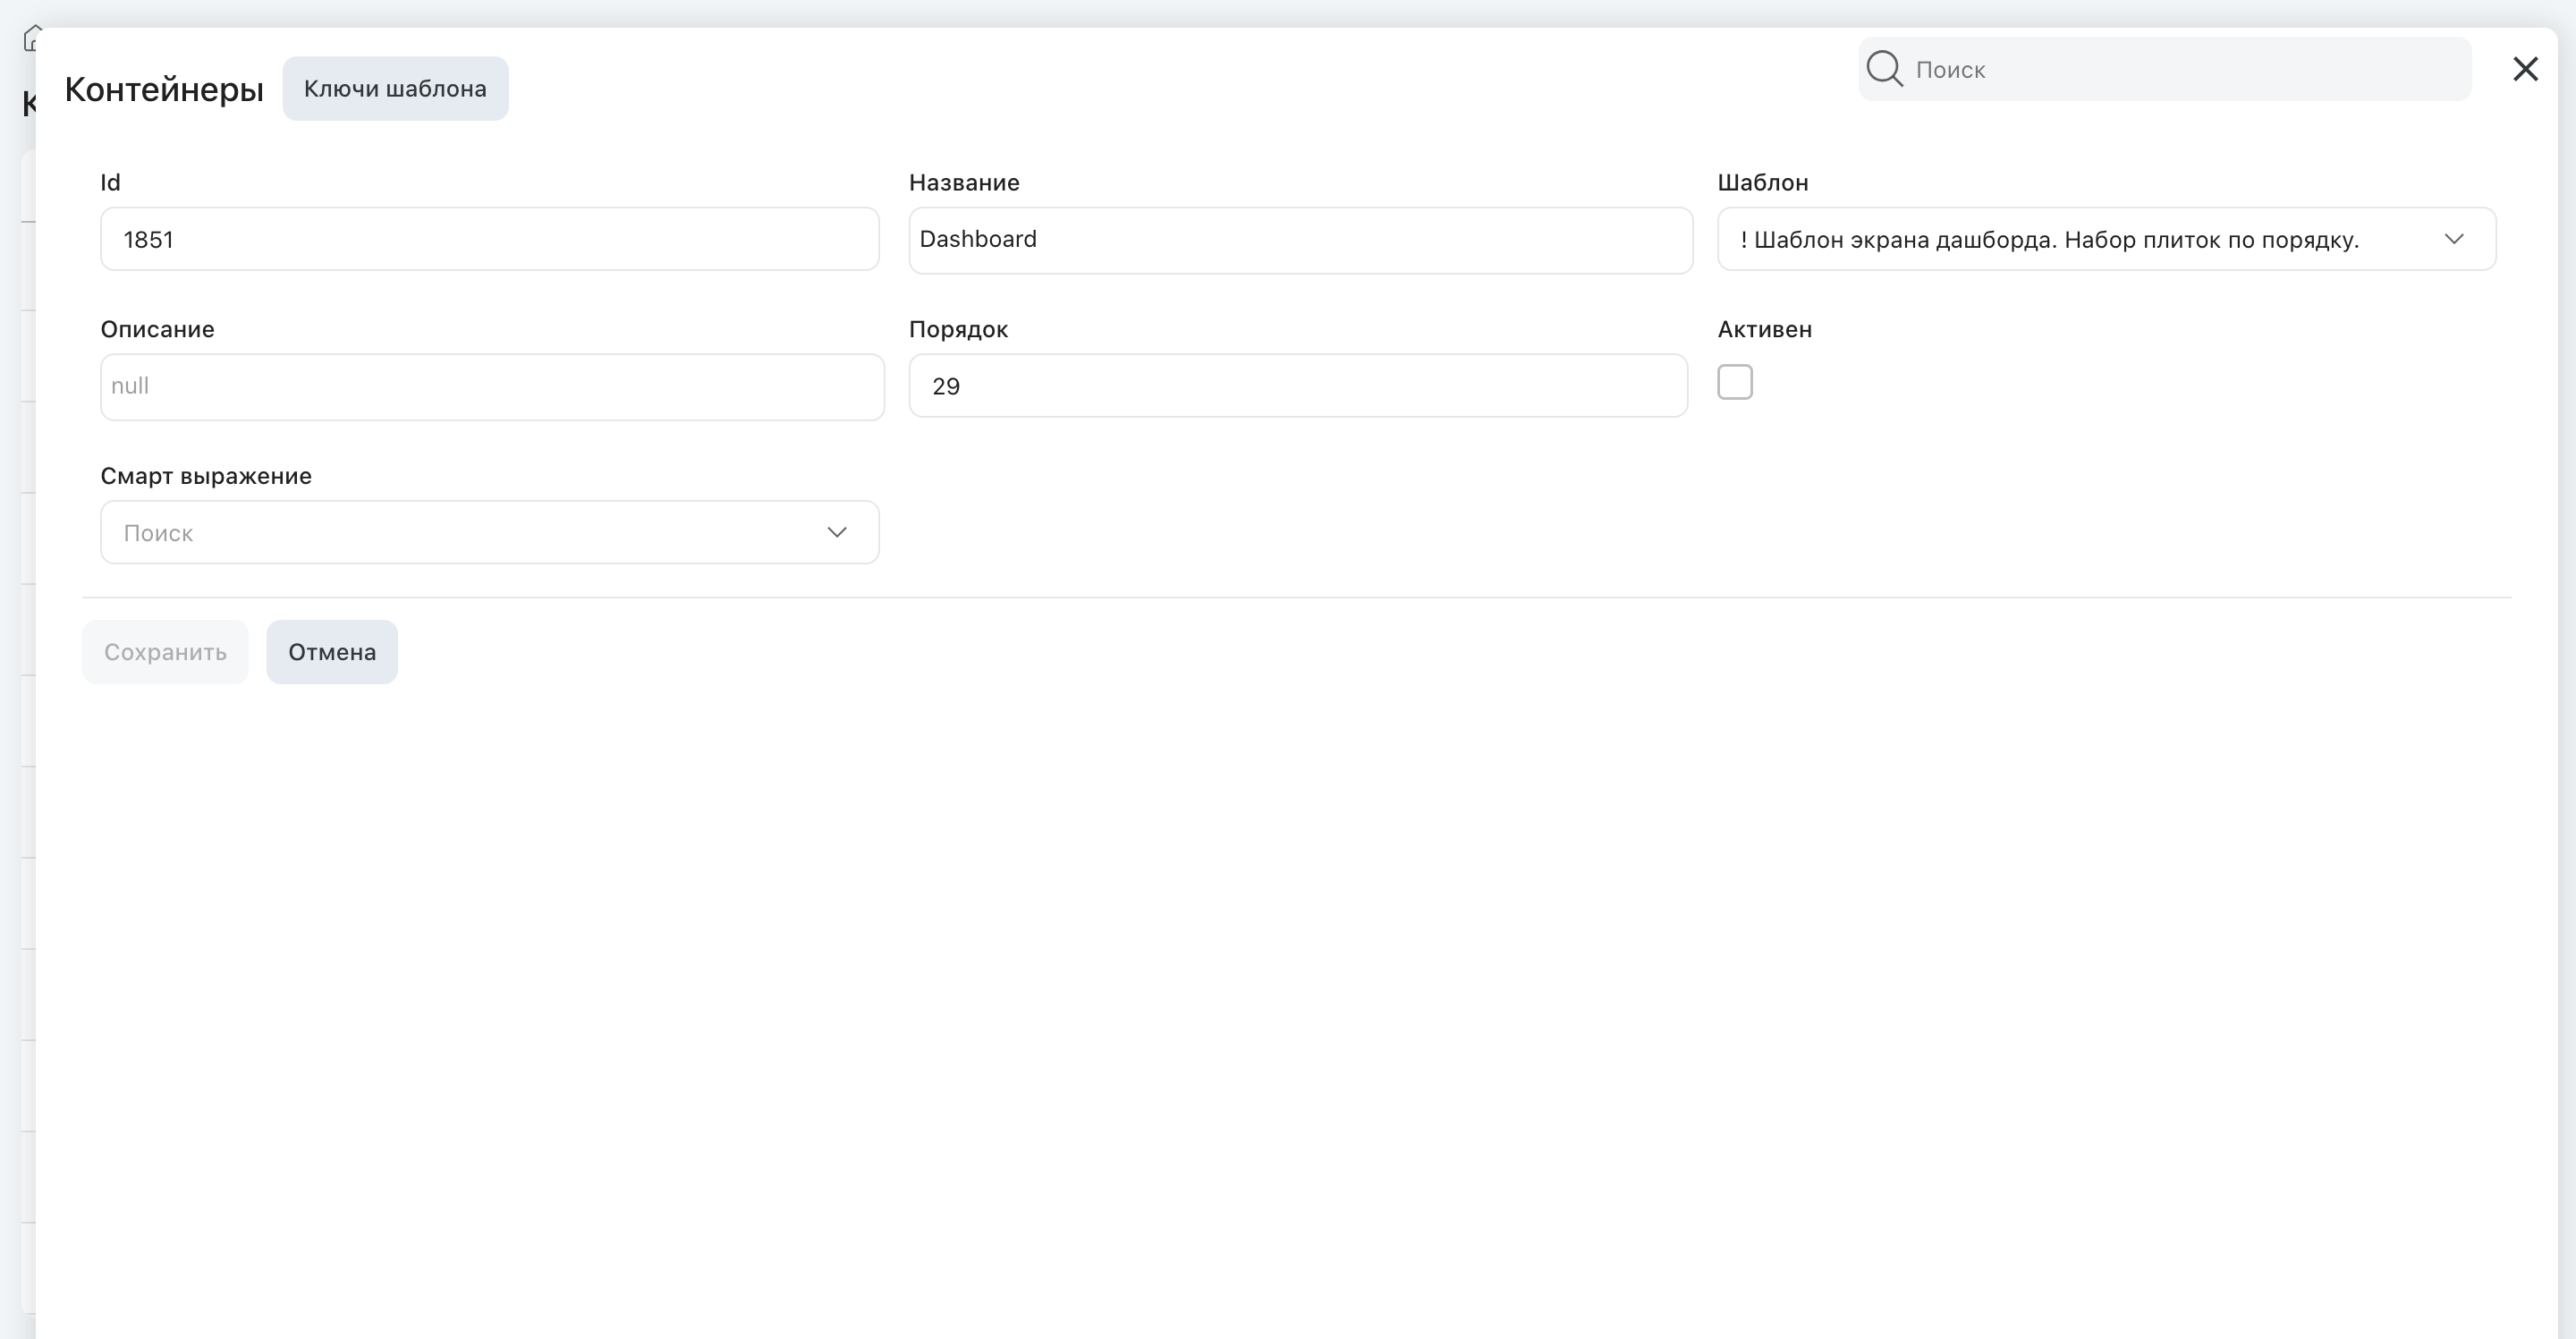The height and width of the screenshot is (1339, 2576).
Task: Focus the top Поиск search box
Action: (2164, 69)
